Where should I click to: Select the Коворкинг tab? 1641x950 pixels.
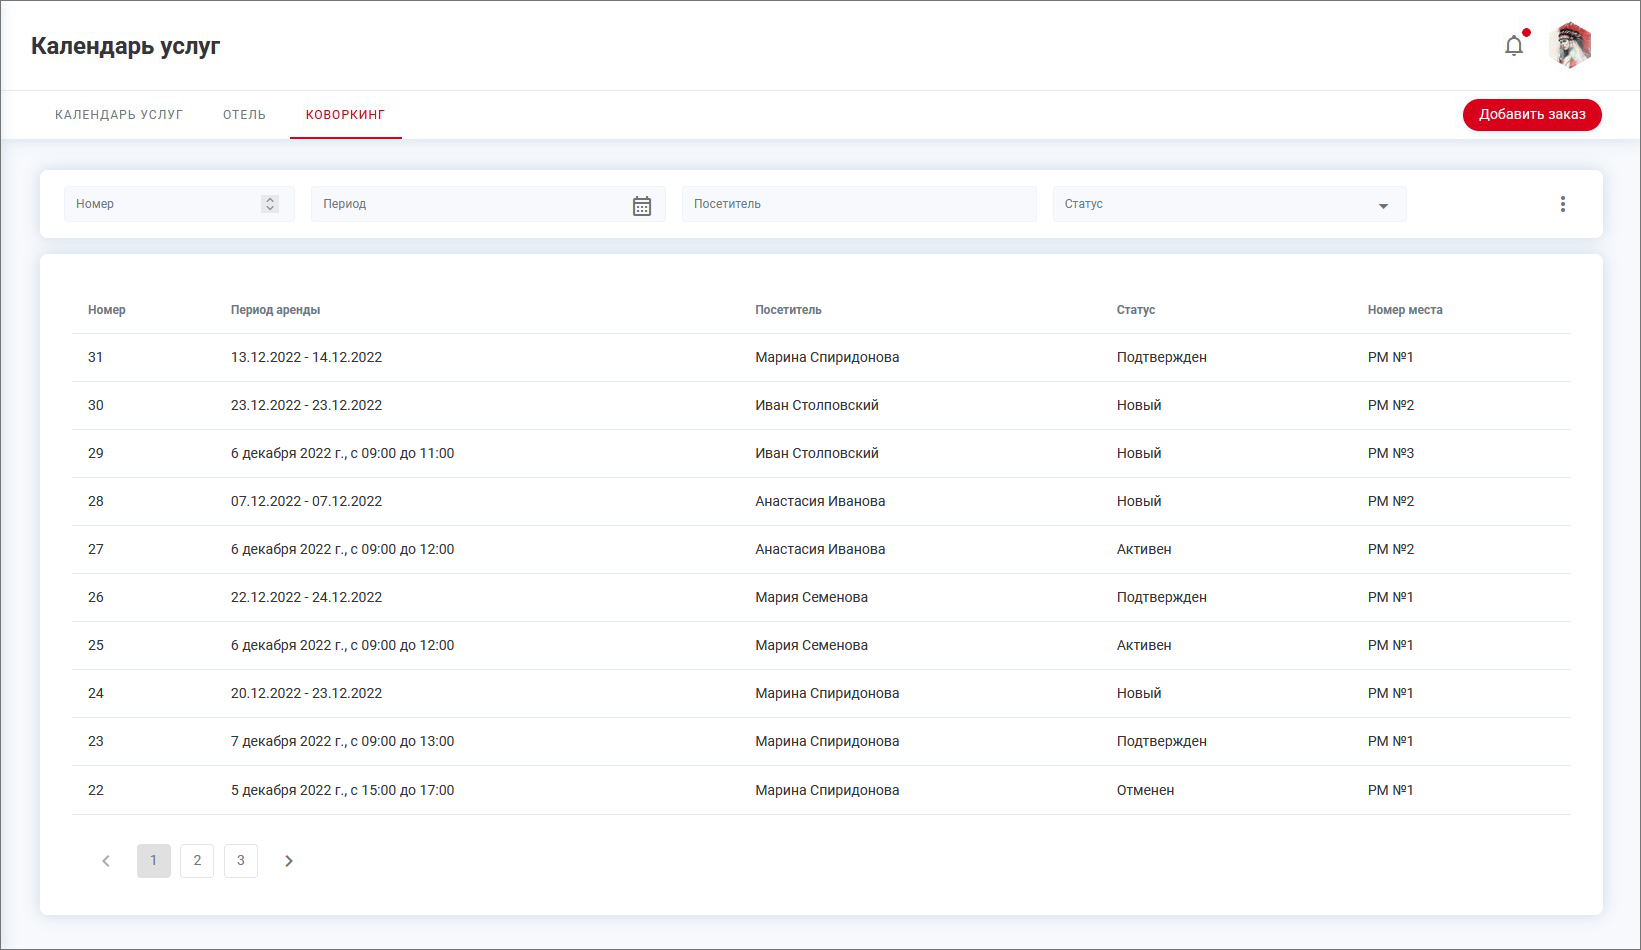(345, 115)
